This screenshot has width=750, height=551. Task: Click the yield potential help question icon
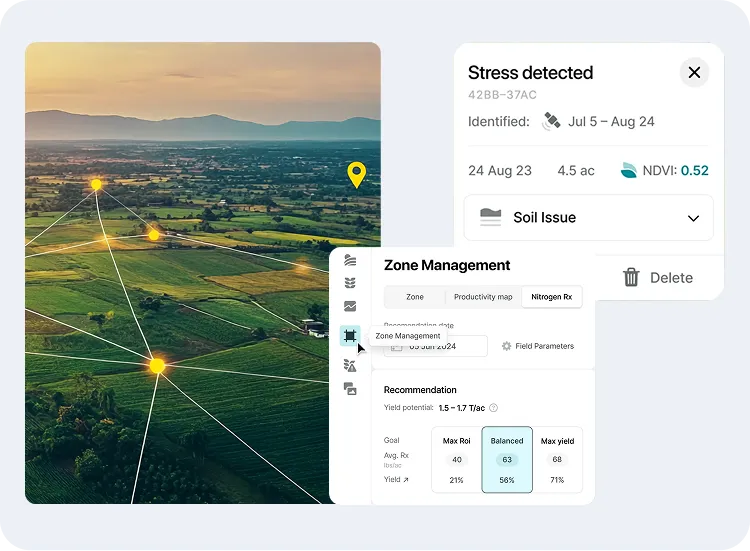(493, 408)
